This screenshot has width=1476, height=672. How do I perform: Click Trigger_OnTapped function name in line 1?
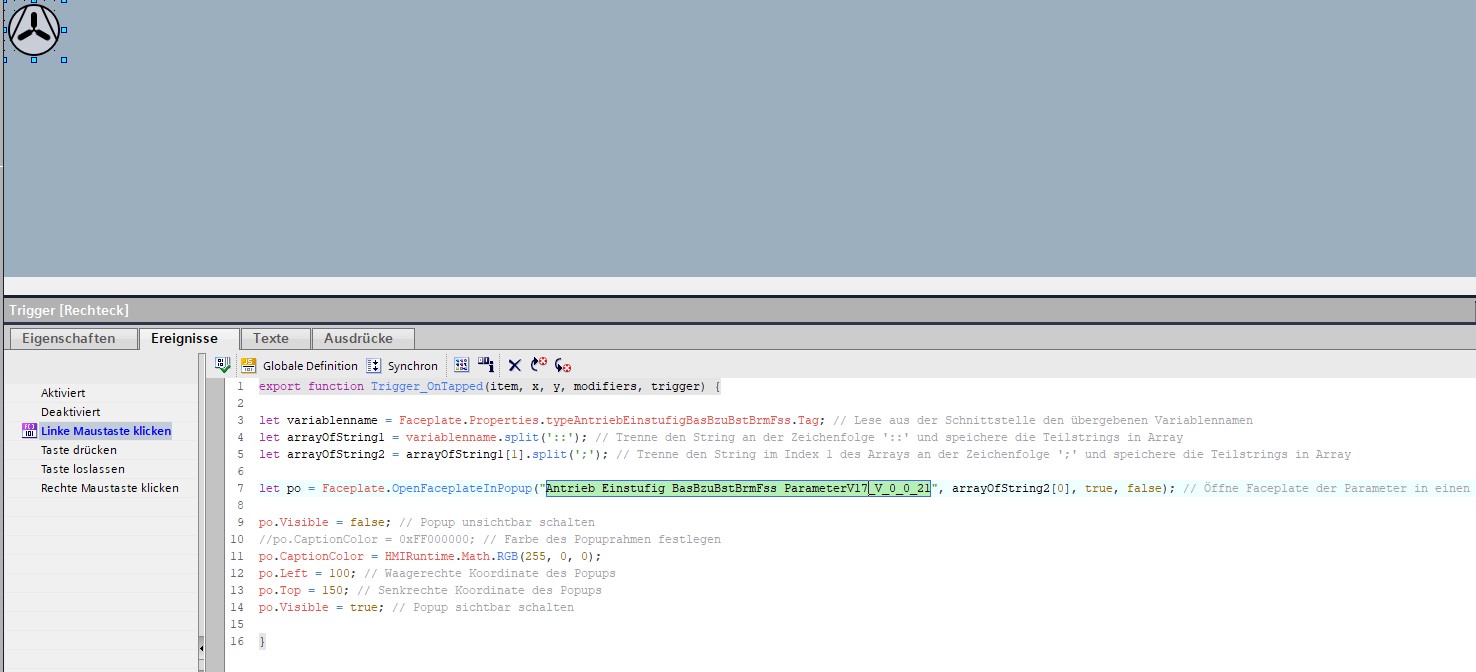point(427,386)
